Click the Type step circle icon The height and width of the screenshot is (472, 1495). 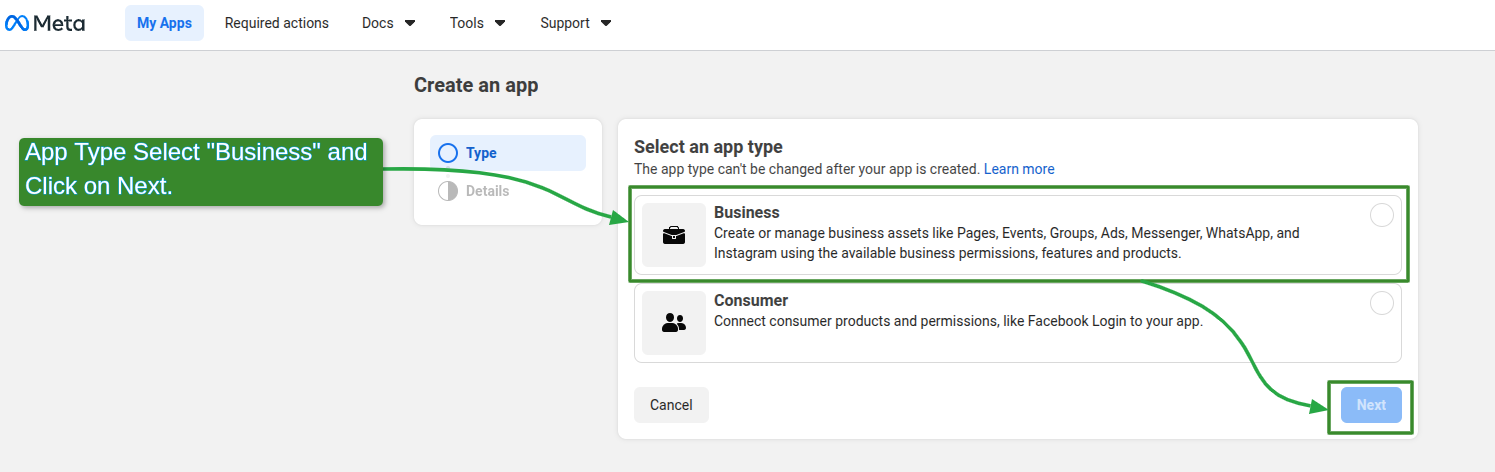(448, 153)
